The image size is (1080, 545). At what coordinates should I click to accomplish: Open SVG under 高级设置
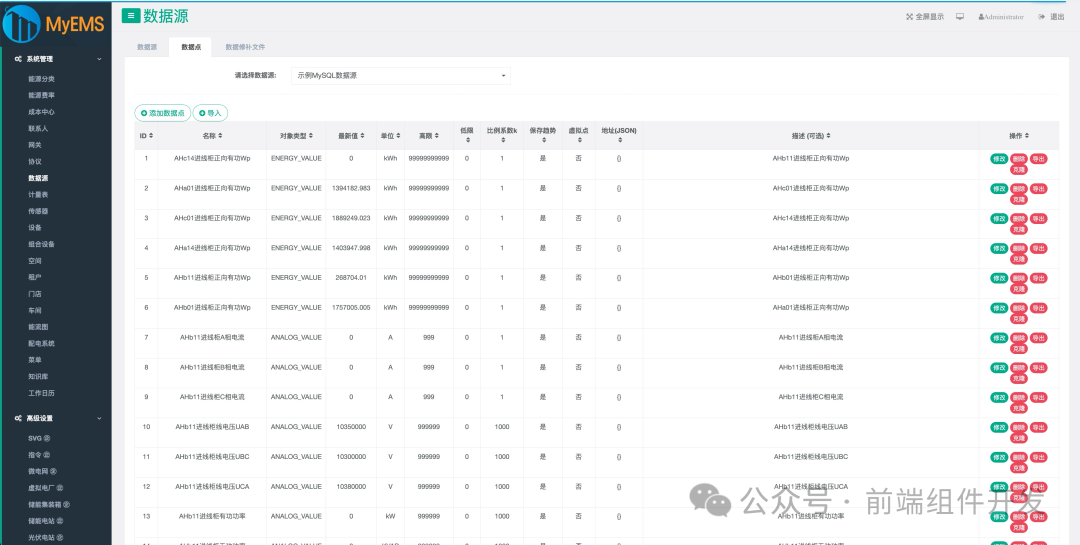click(39, 438)
